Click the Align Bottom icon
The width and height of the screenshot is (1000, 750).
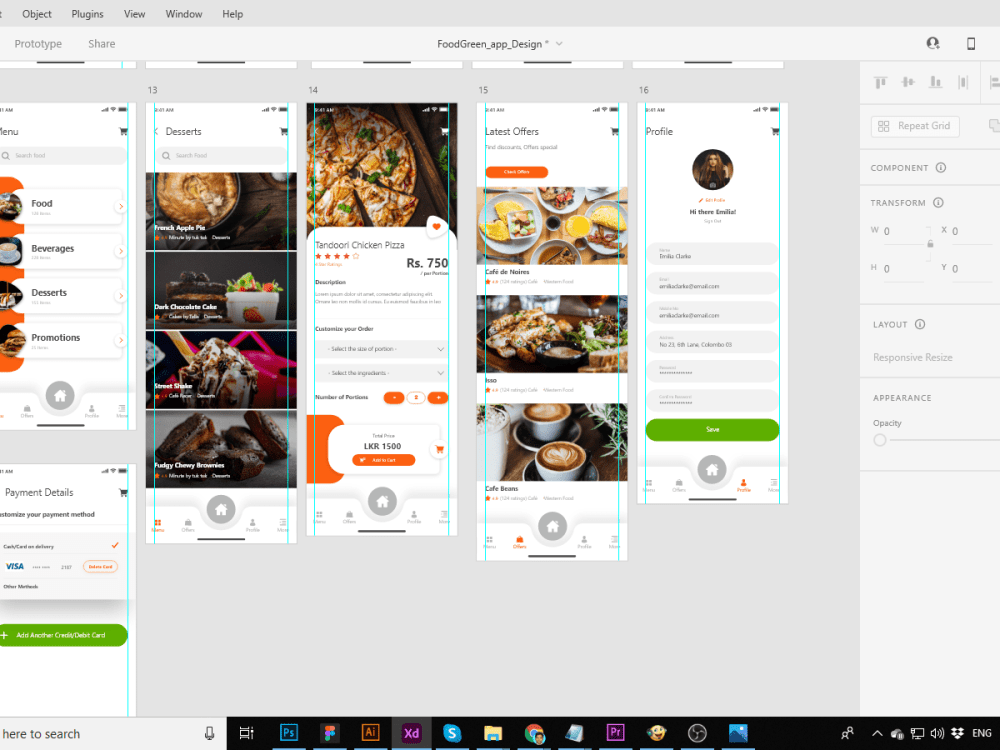point(936,82)
